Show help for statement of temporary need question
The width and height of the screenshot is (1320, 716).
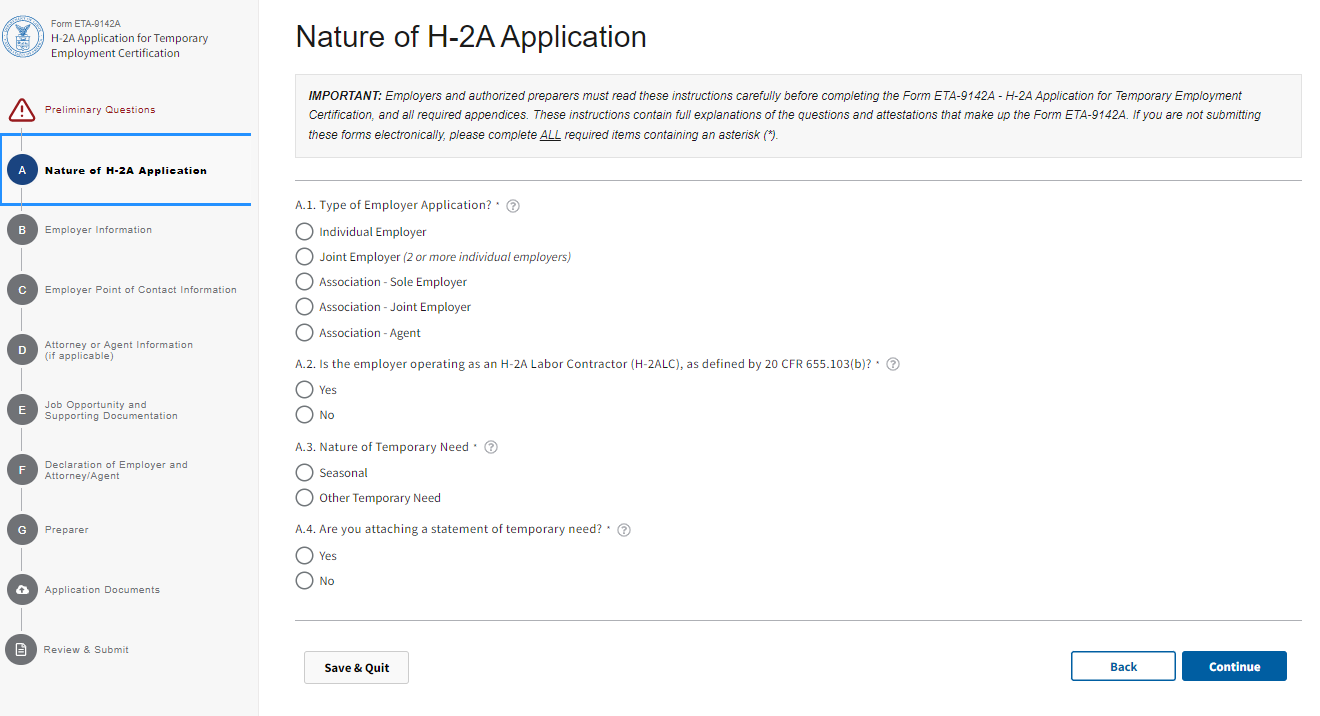[624, 530]
